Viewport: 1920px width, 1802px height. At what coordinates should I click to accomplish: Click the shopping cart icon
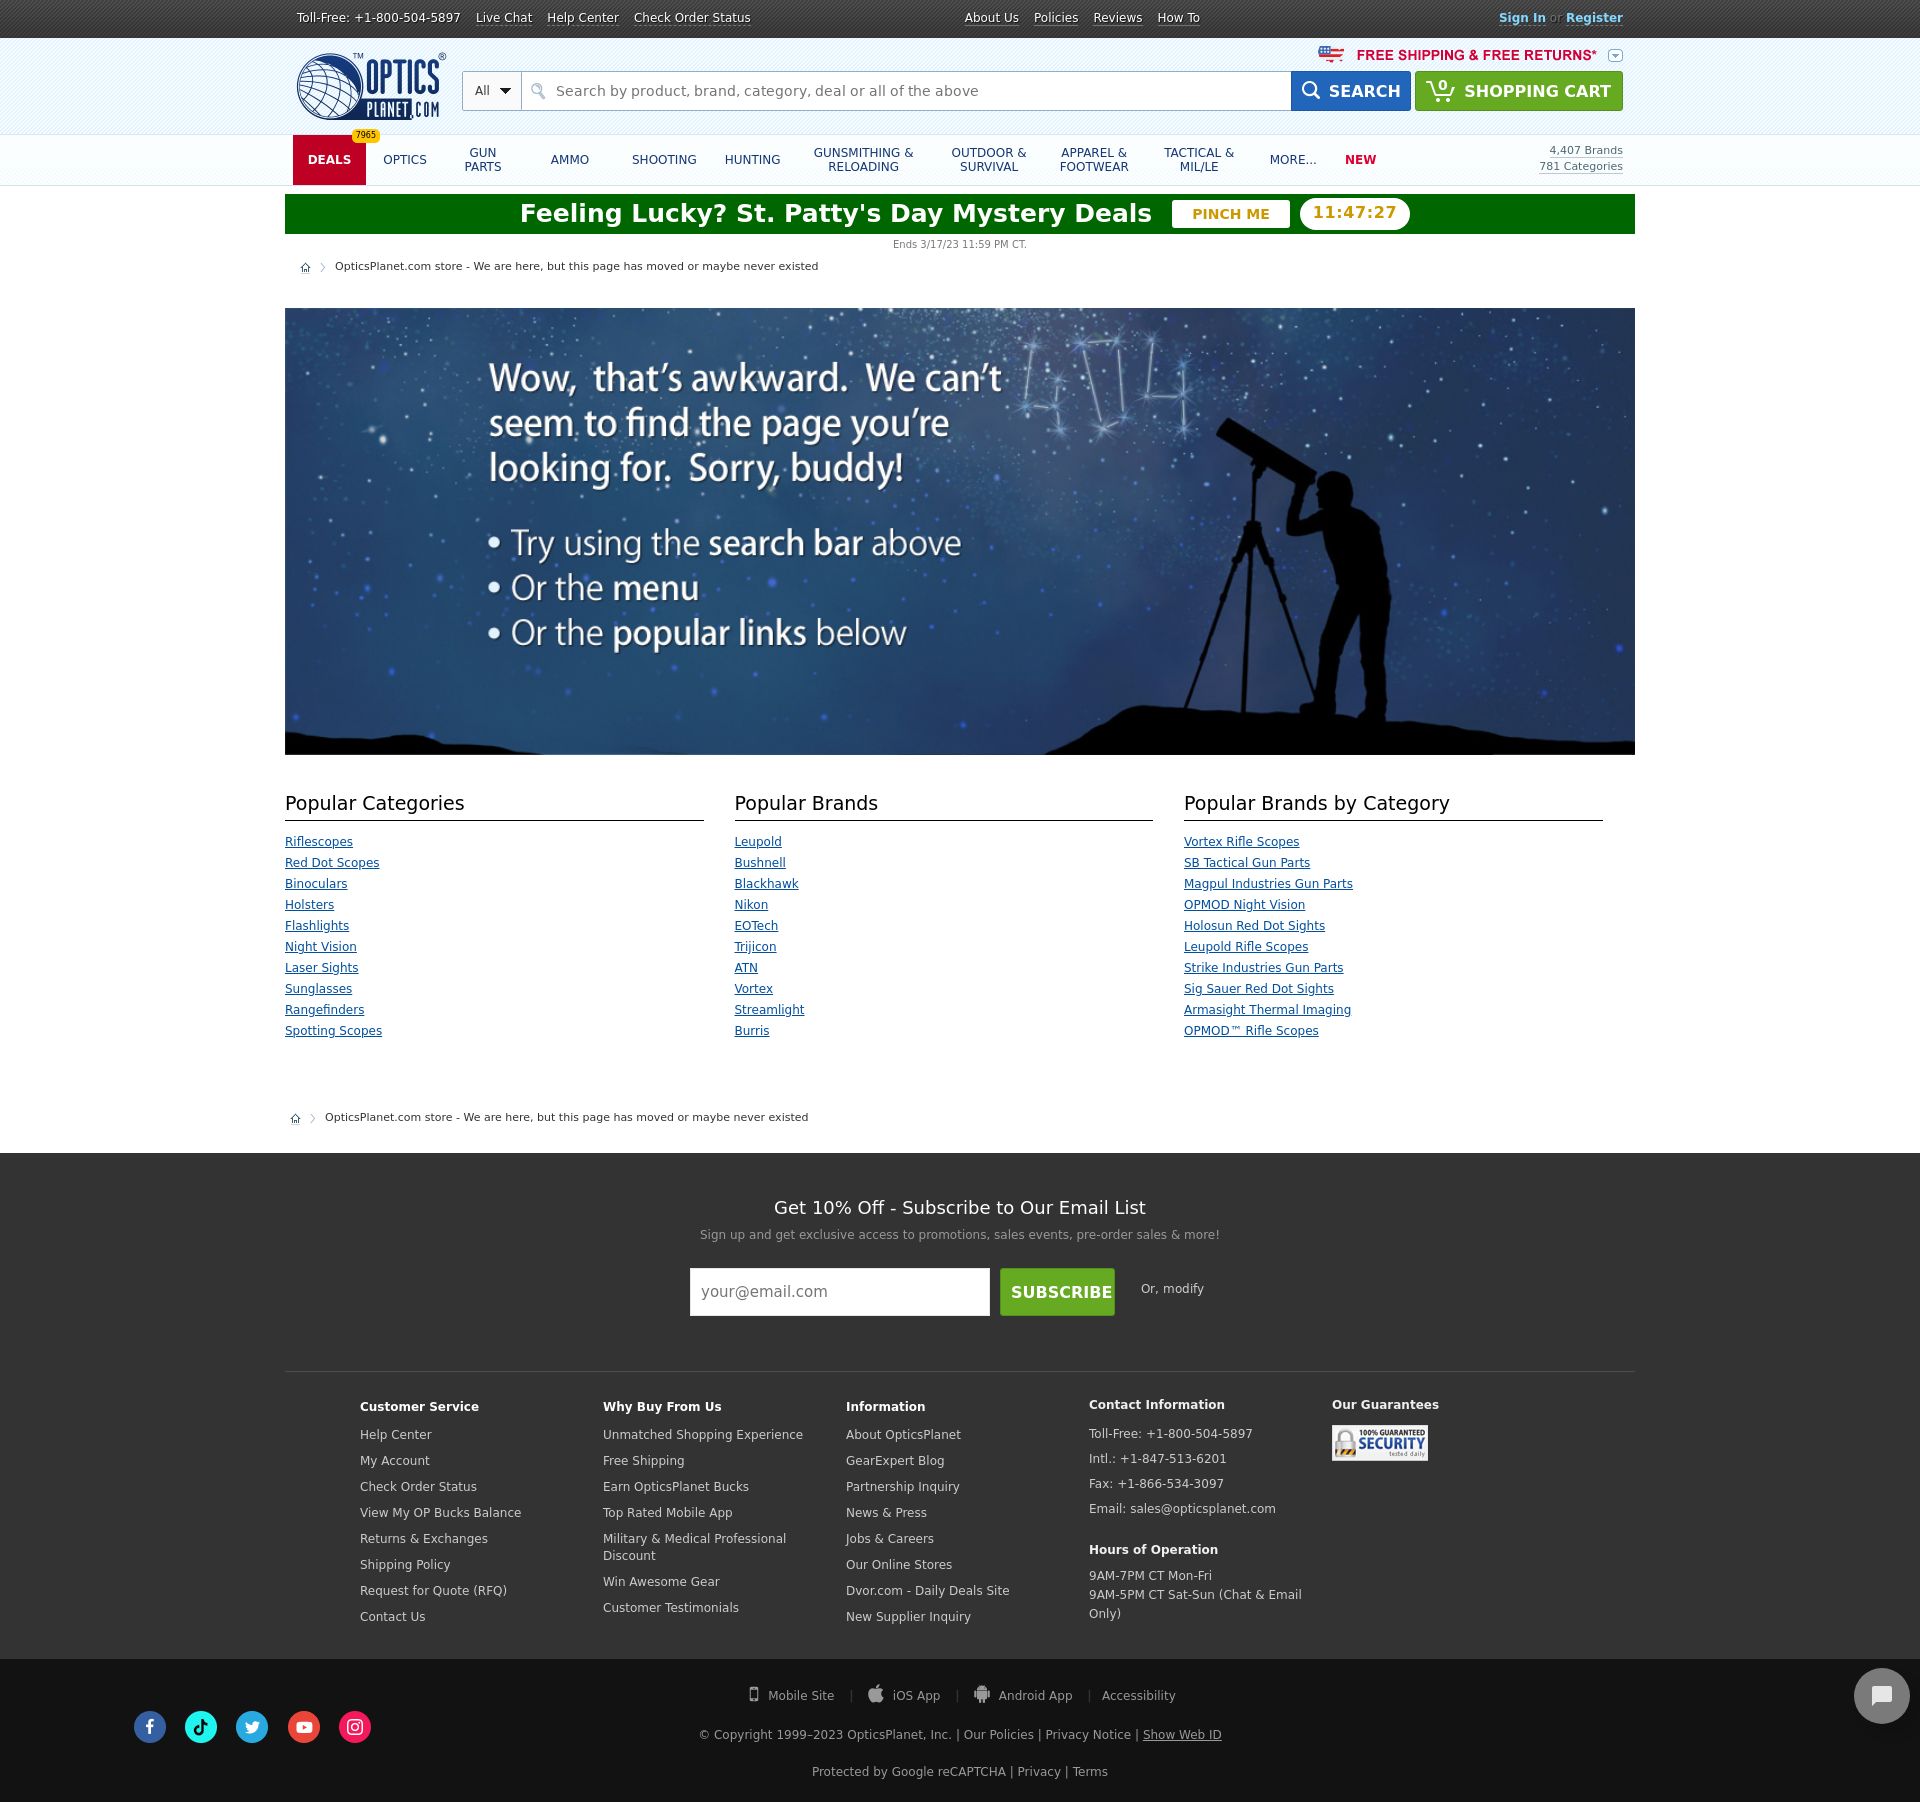click(1440, 91)
